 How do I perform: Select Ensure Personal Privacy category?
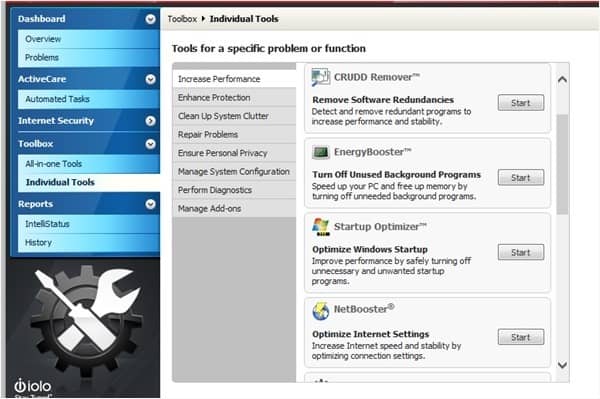[234, 153]
